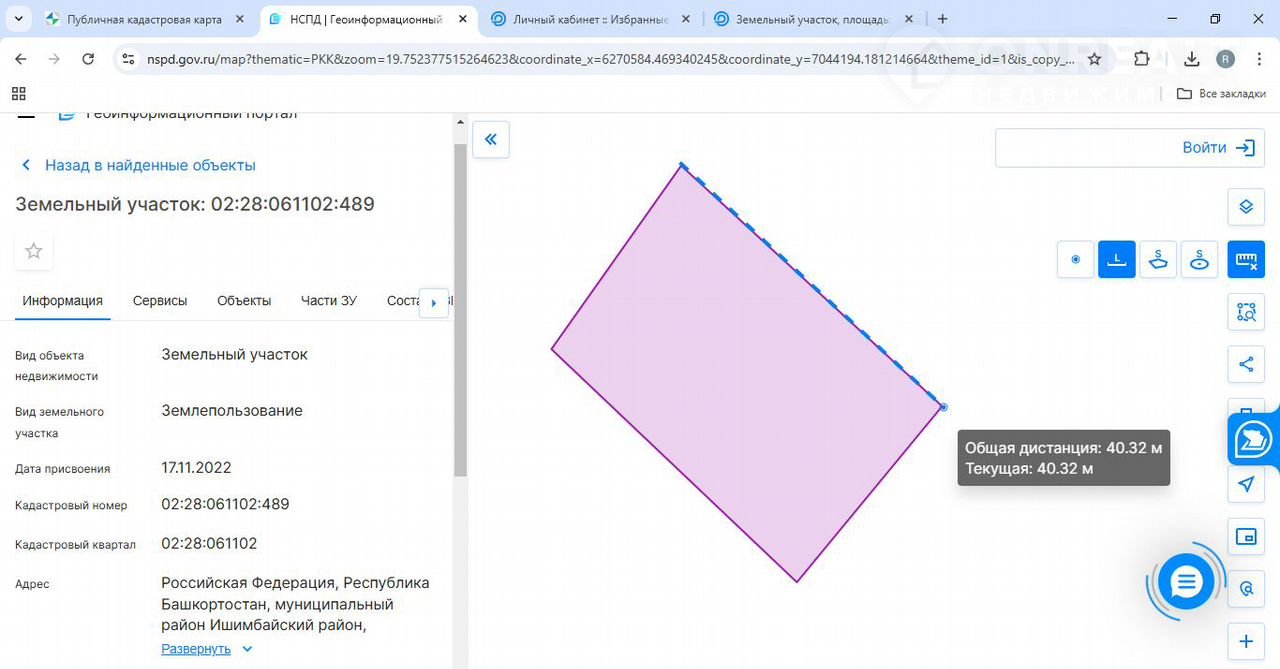The height and width of the screenshot is (669, 1280).
Task: Select the polygon area measurement tool
Action: 1158,260
